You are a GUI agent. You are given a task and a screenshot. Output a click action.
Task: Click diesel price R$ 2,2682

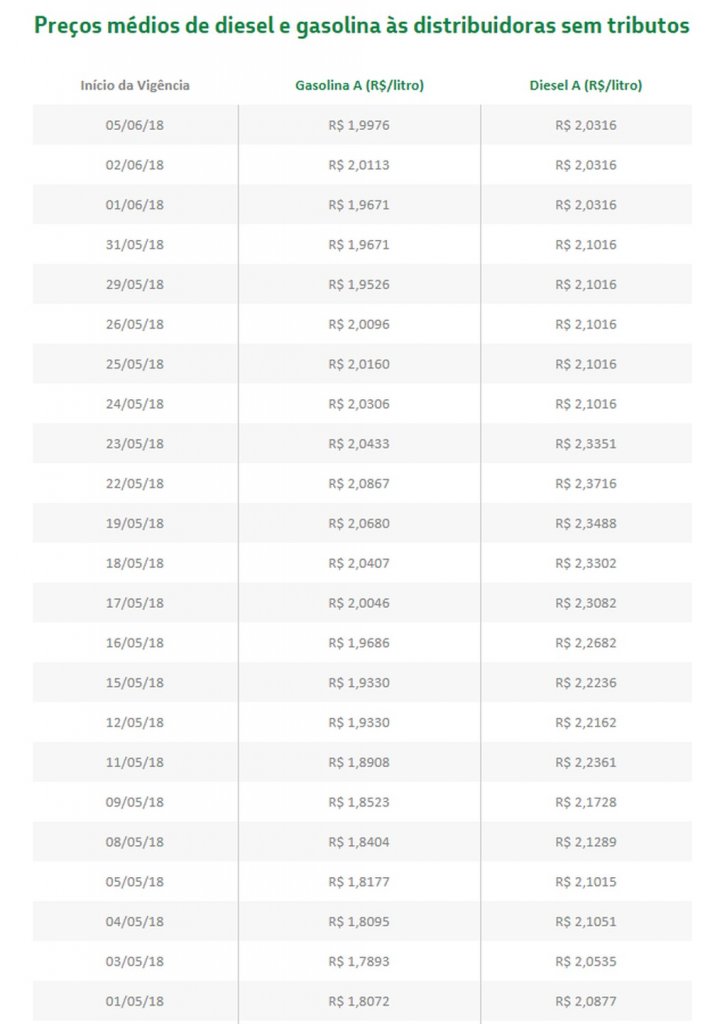(x=585, y=643)
